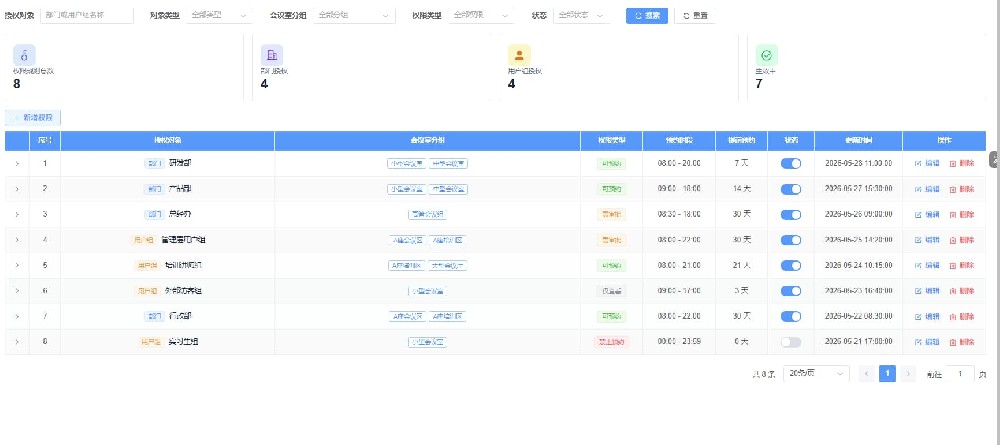Click the gray permission tag in row 6
Image resolution: width=1000 pixels, height=445 pixels.
(611, 291)
